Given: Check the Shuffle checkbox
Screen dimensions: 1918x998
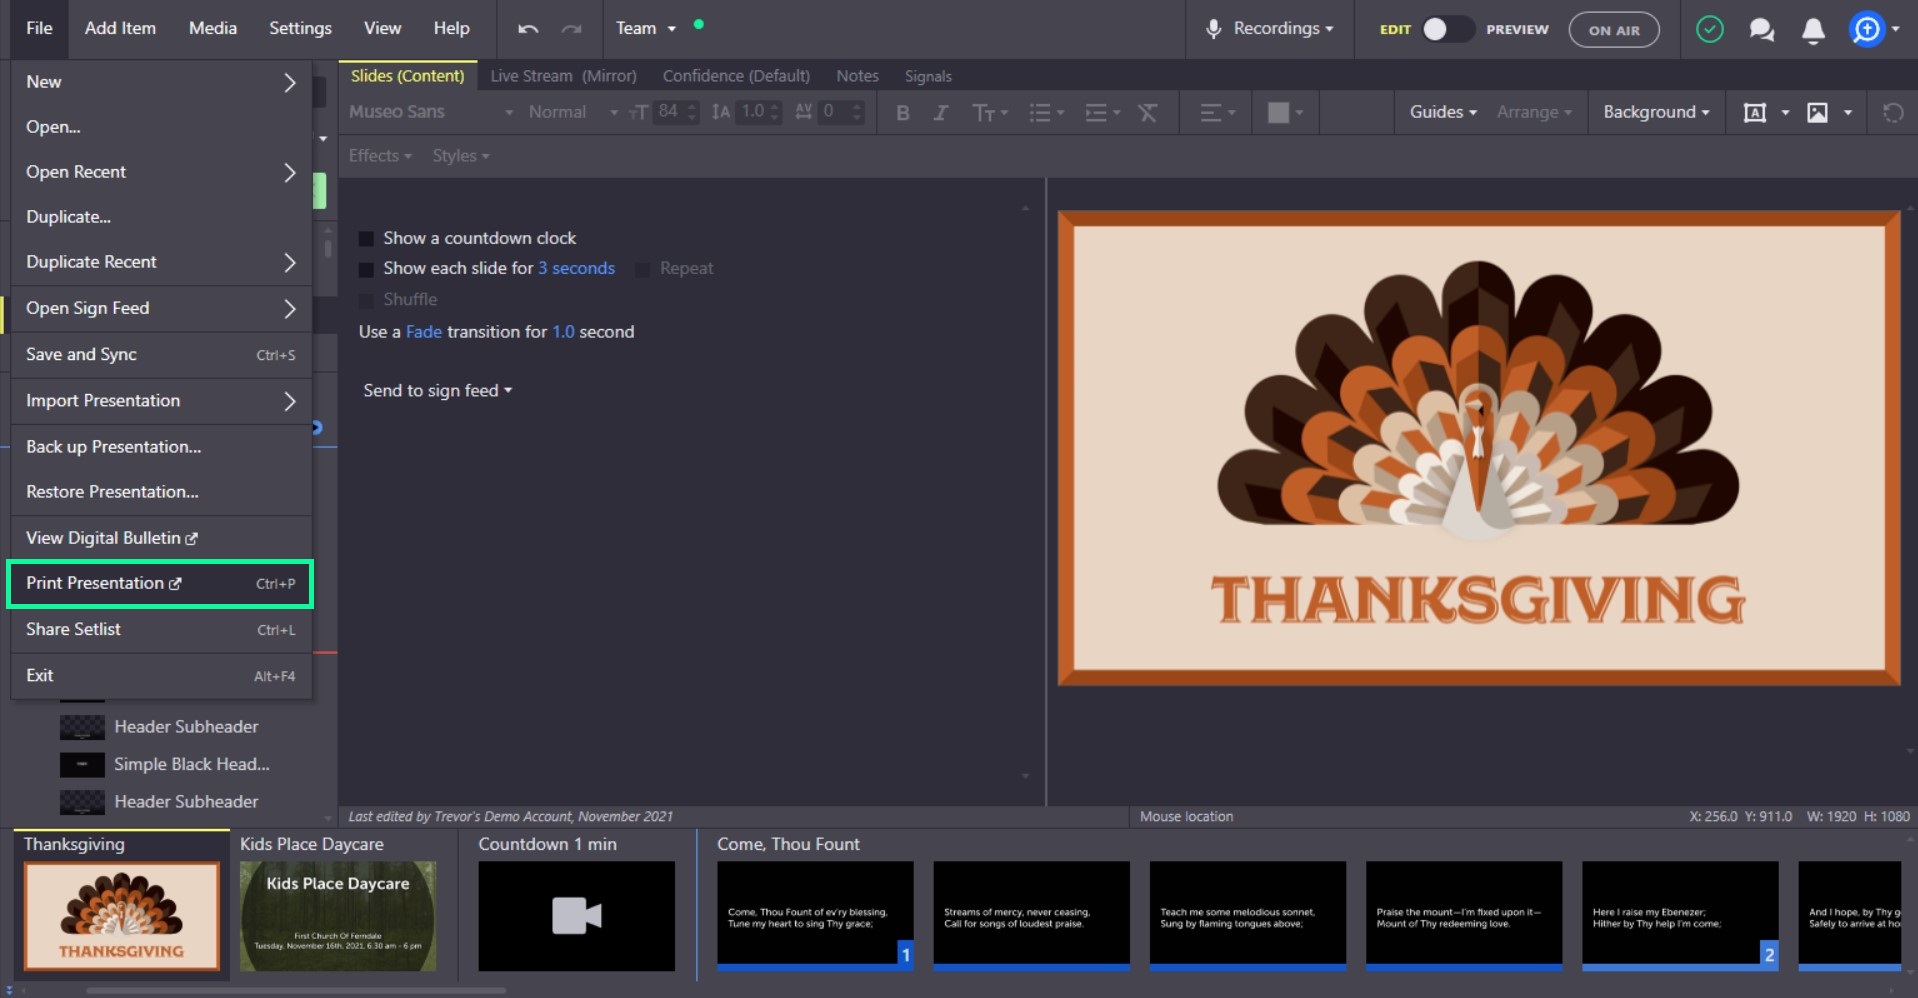Looking at the screenshot, I should coord(366,300).
